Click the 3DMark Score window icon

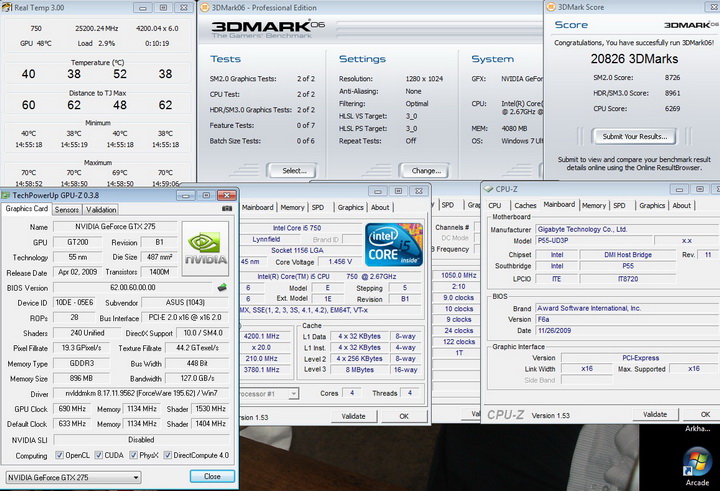(x=553, y=6)
